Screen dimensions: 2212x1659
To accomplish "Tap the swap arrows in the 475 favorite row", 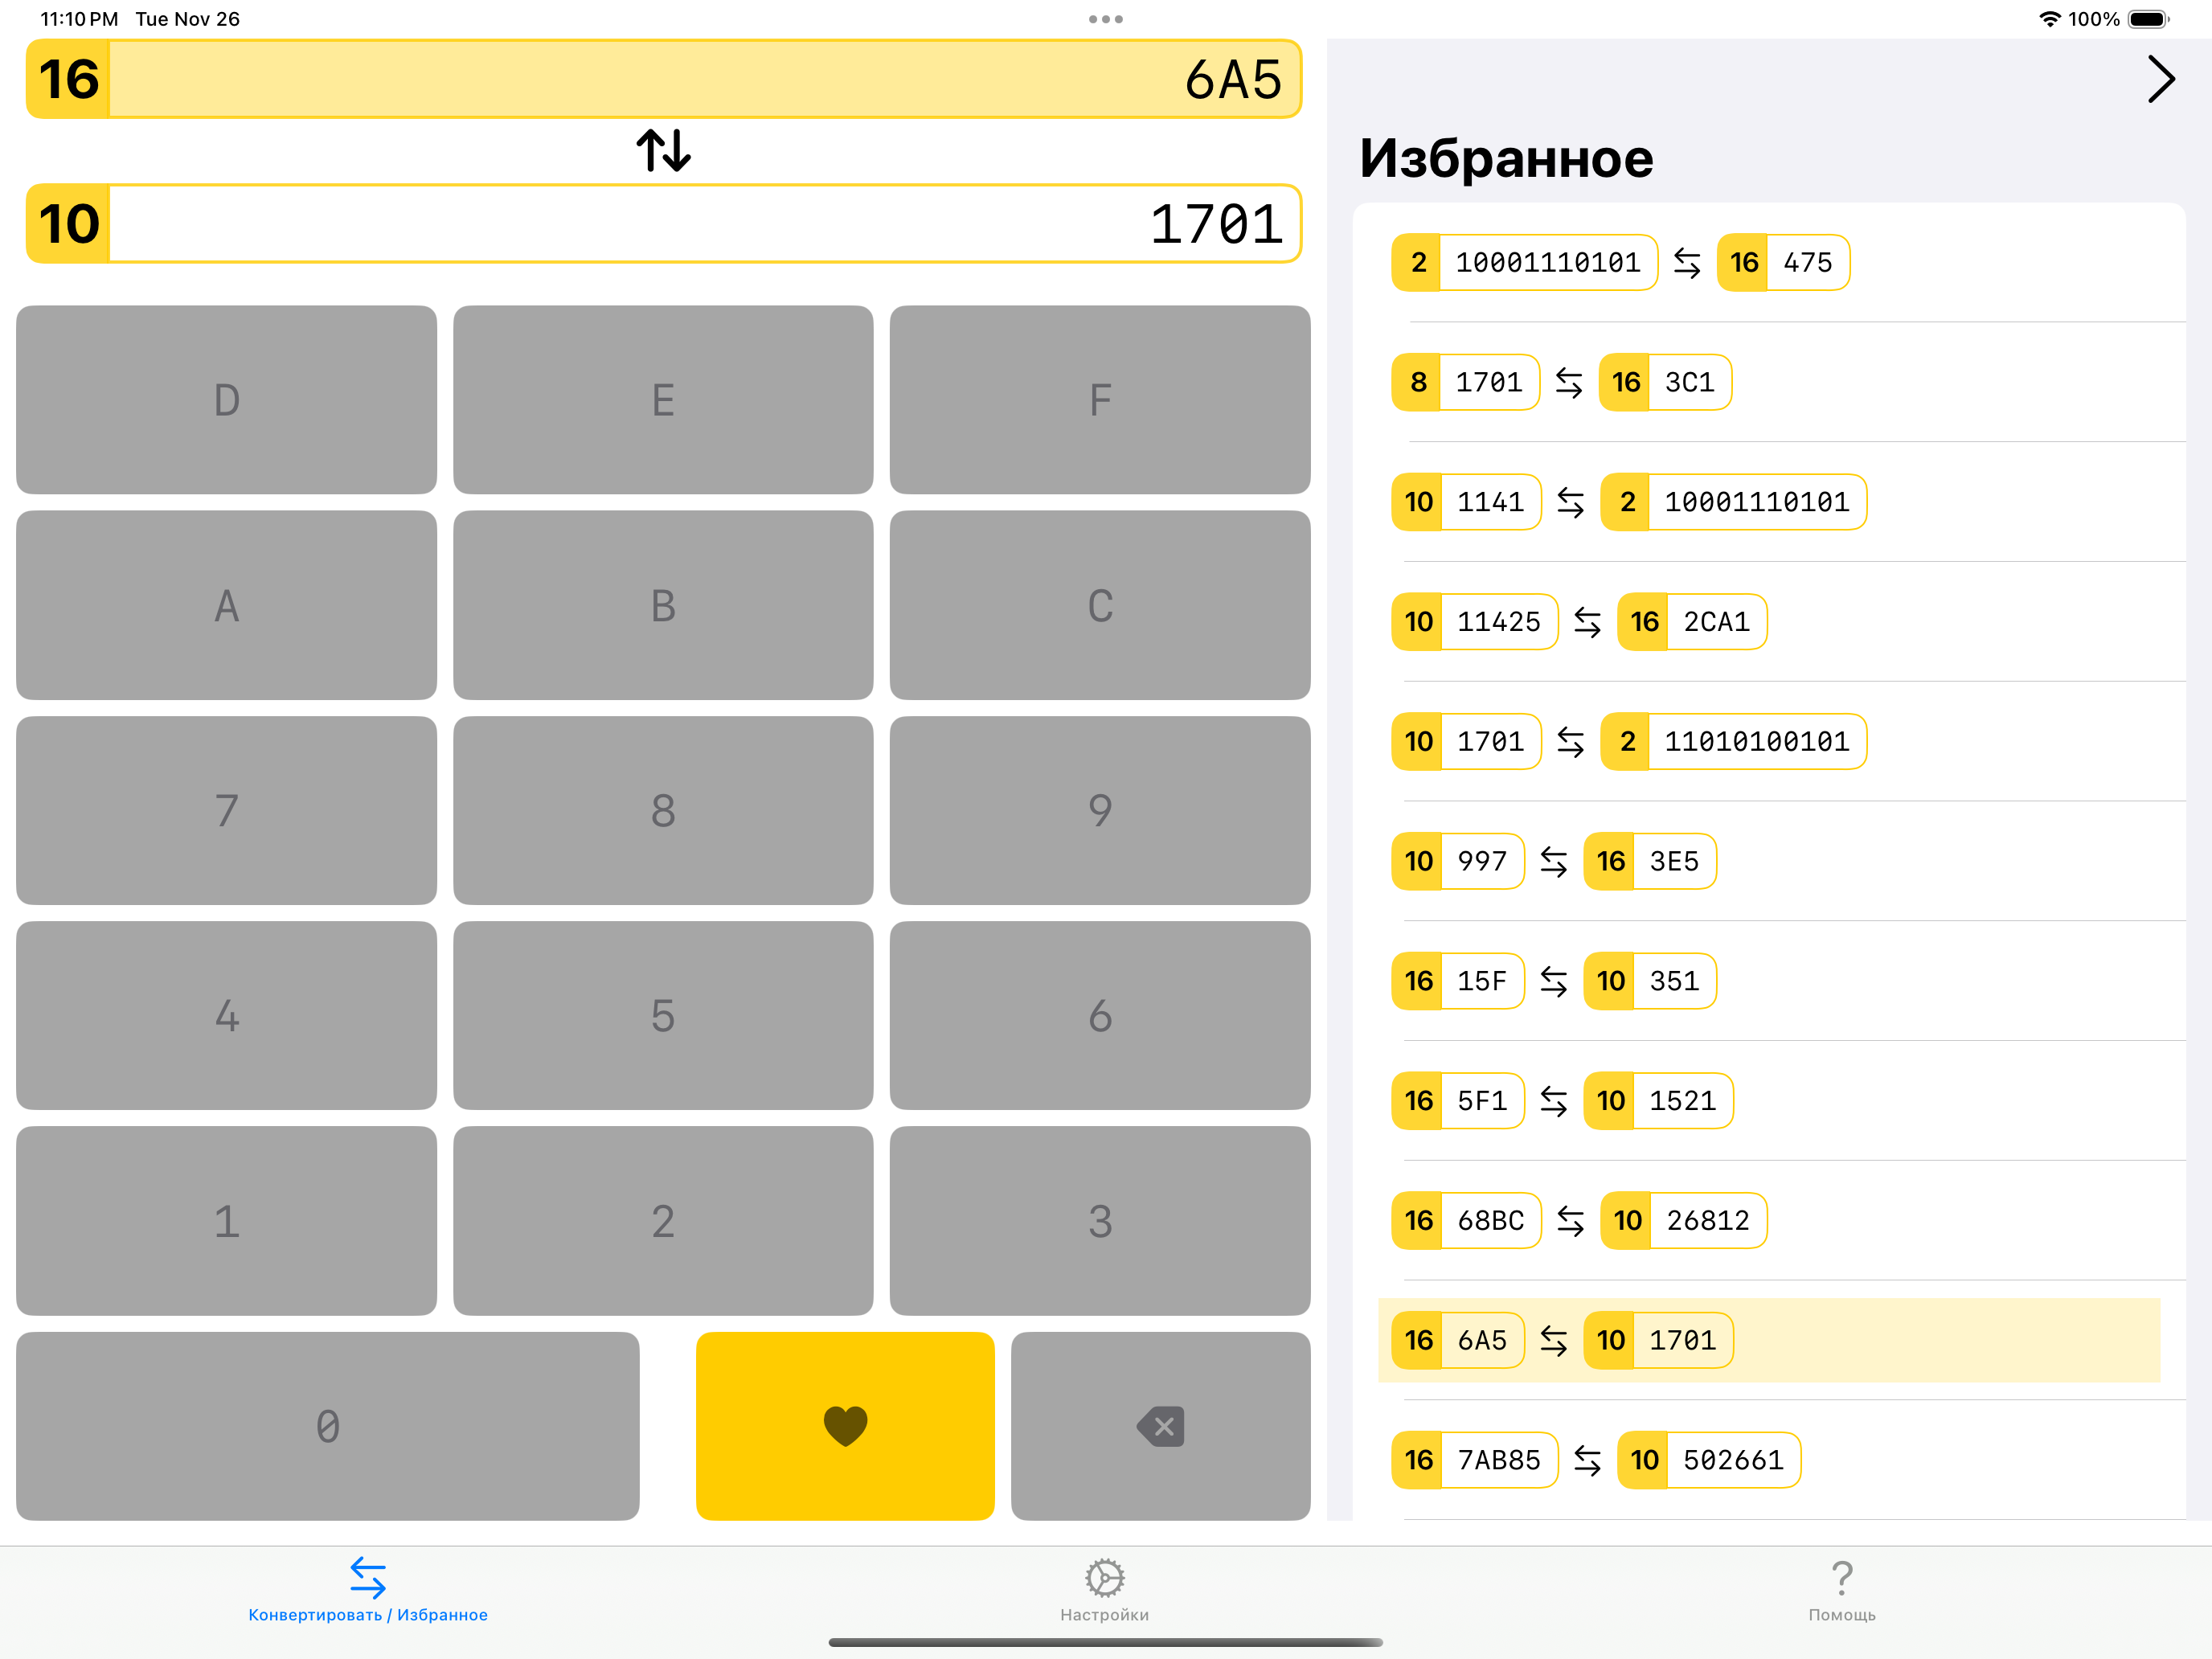I will click(x=1686, y=263).
